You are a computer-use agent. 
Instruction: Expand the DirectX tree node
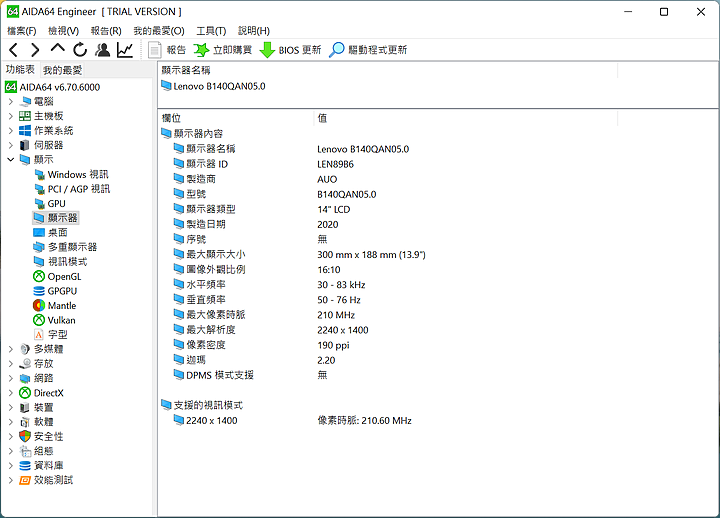11,393
